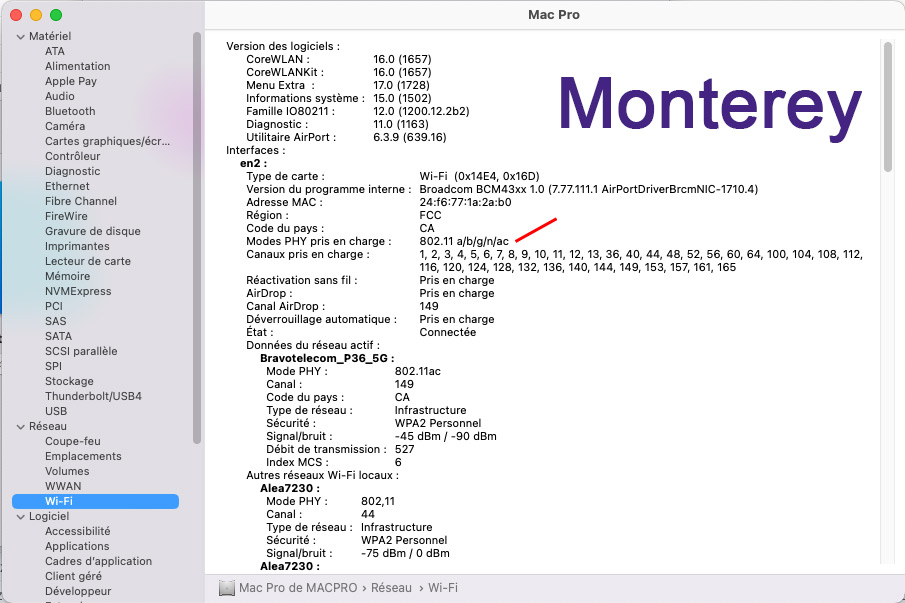Click the Réseau section header
The image size is (905, 603).
48,426
